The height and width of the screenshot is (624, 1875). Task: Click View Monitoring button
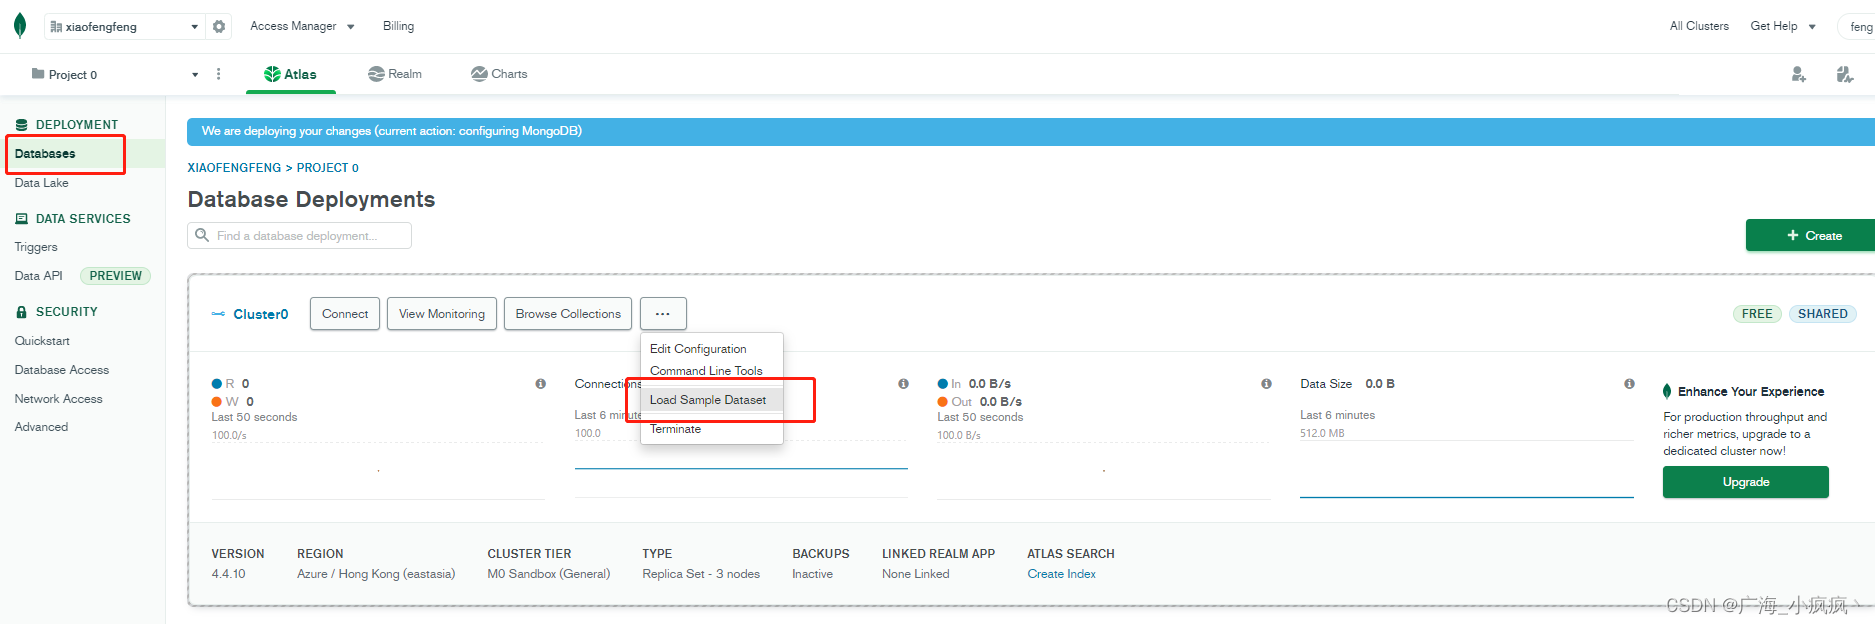442,314
